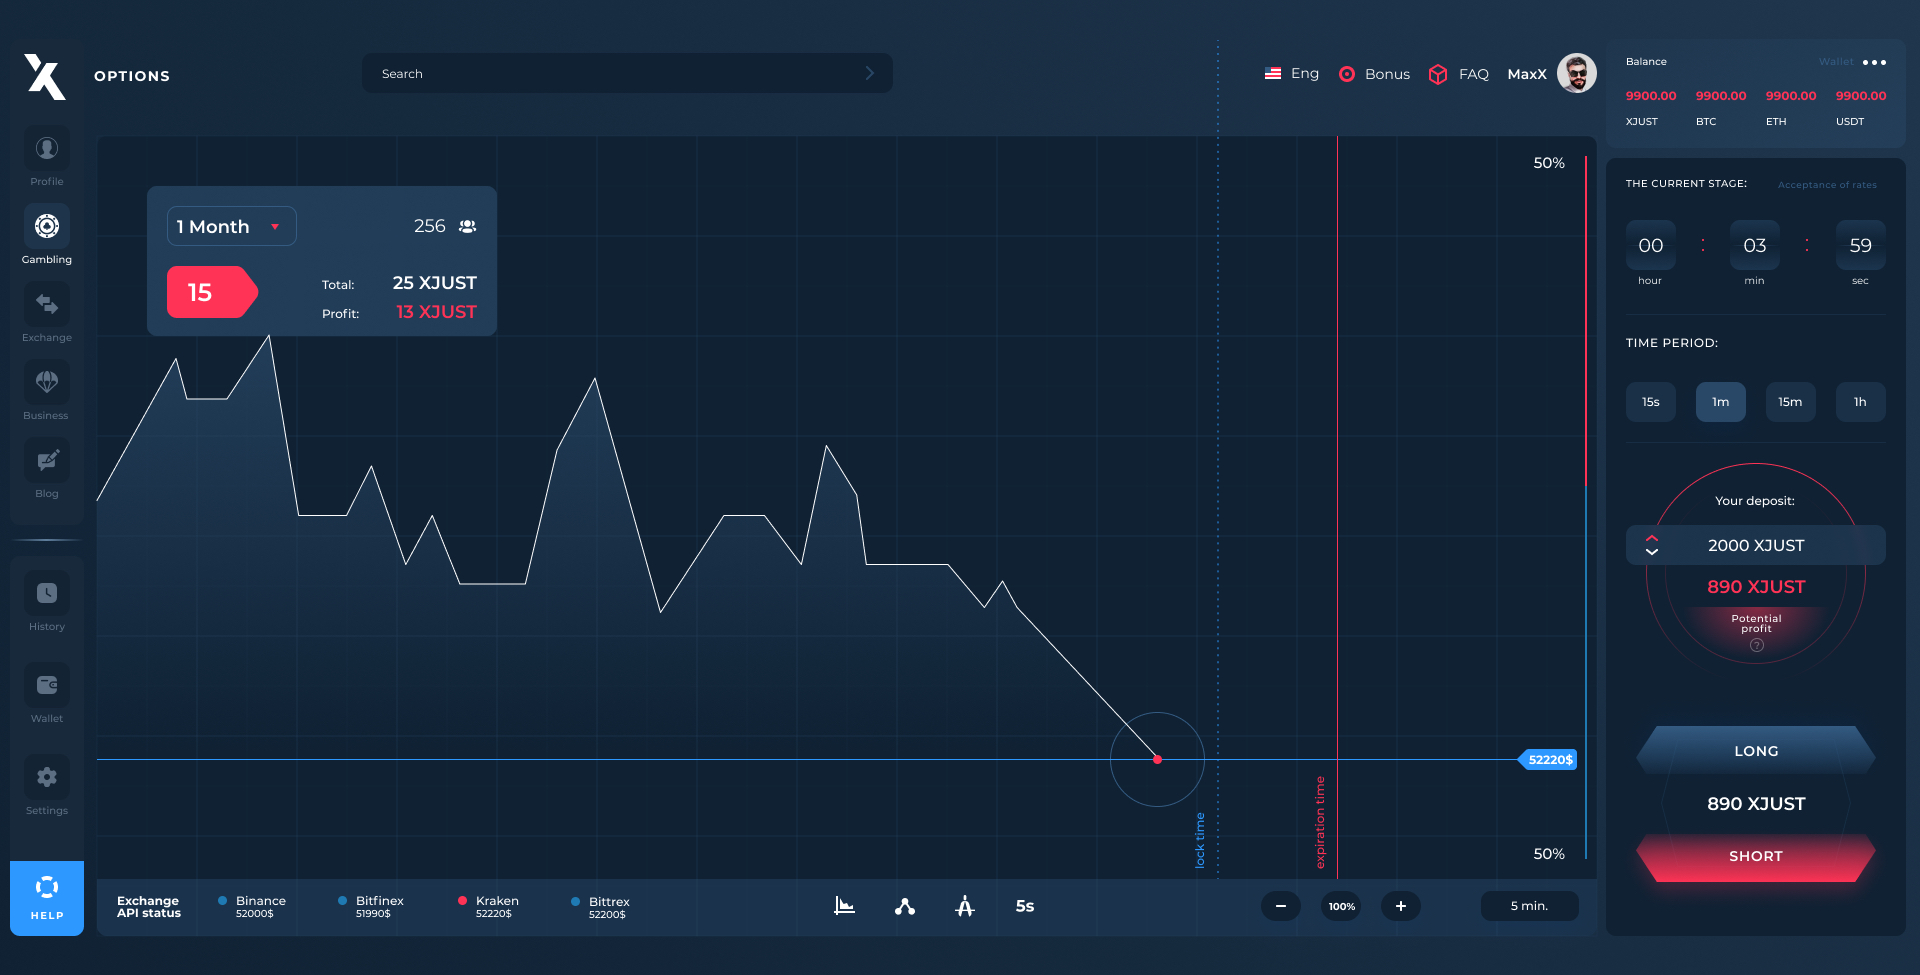
Task: Open the Bonus menu item
Action: (x=1375, y=74)
